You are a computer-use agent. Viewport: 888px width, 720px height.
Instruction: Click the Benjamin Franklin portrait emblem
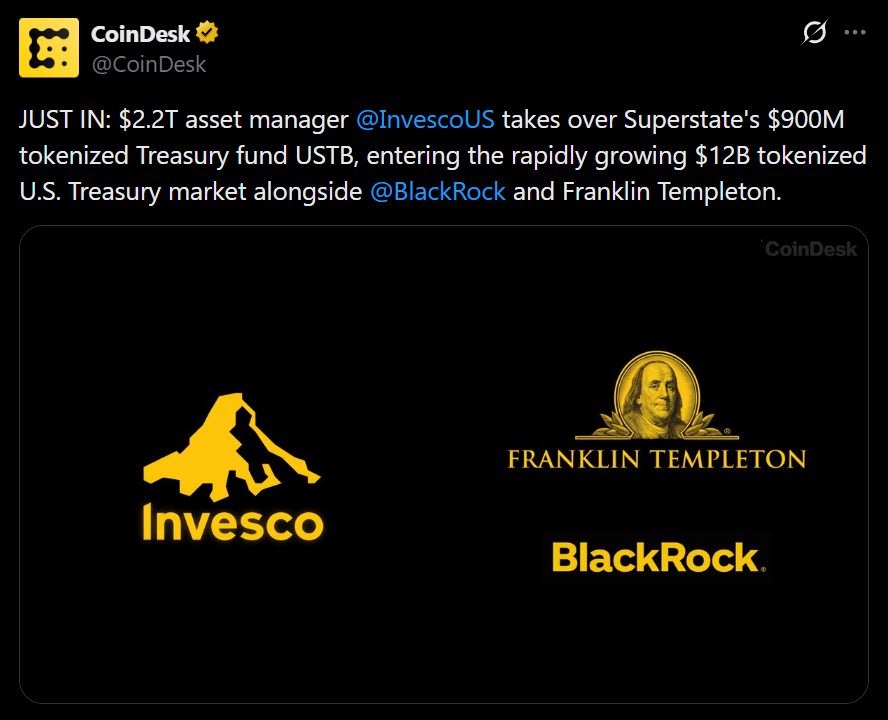(655, 394)
